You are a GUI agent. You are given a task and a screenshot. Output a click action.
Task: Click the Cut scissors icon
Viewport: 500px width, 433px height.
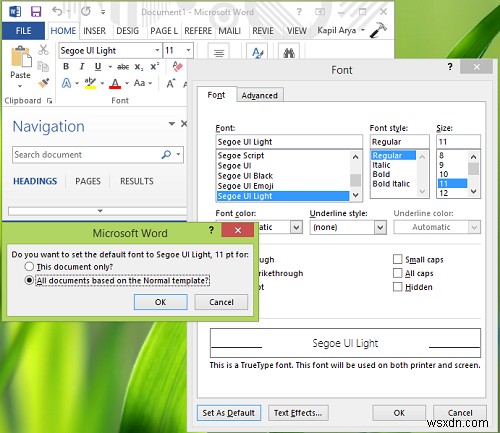(43, 50)
